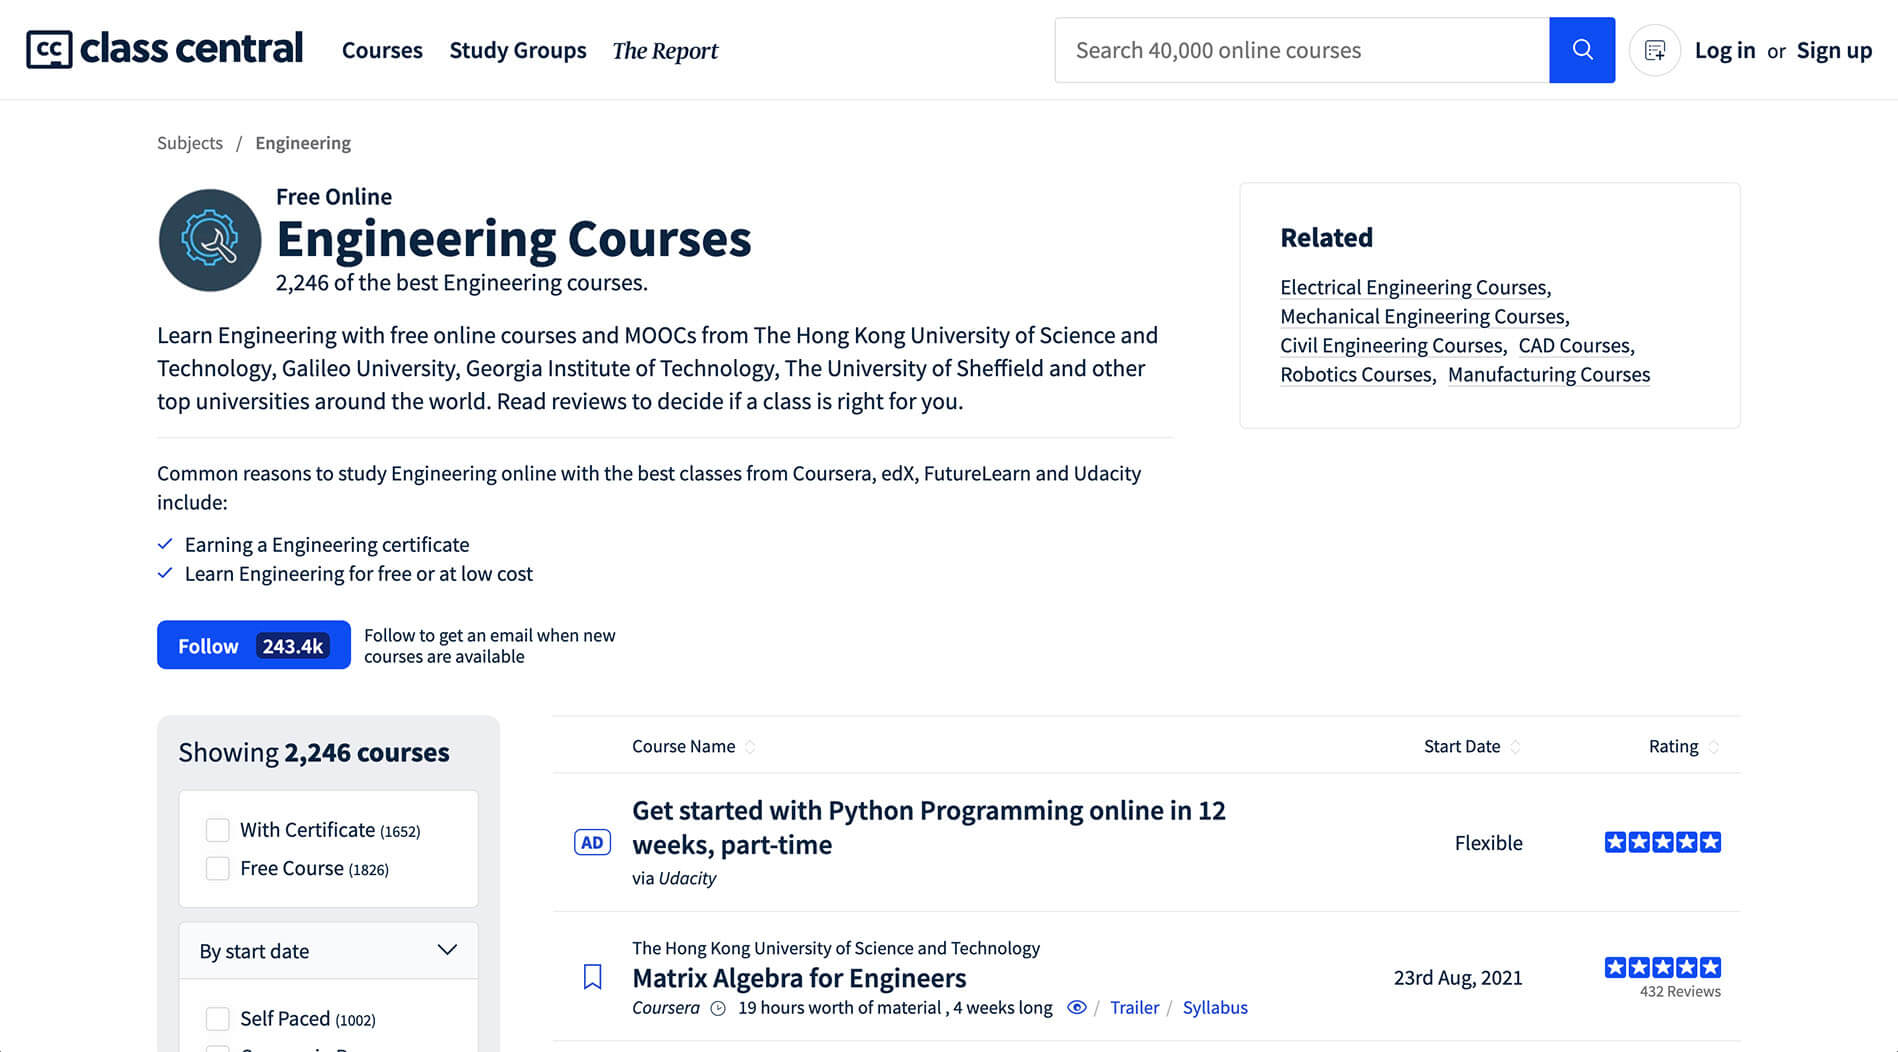Click the Coursera provider link
Screen dimensions: 1898x1052
[x=666, y=1007]
